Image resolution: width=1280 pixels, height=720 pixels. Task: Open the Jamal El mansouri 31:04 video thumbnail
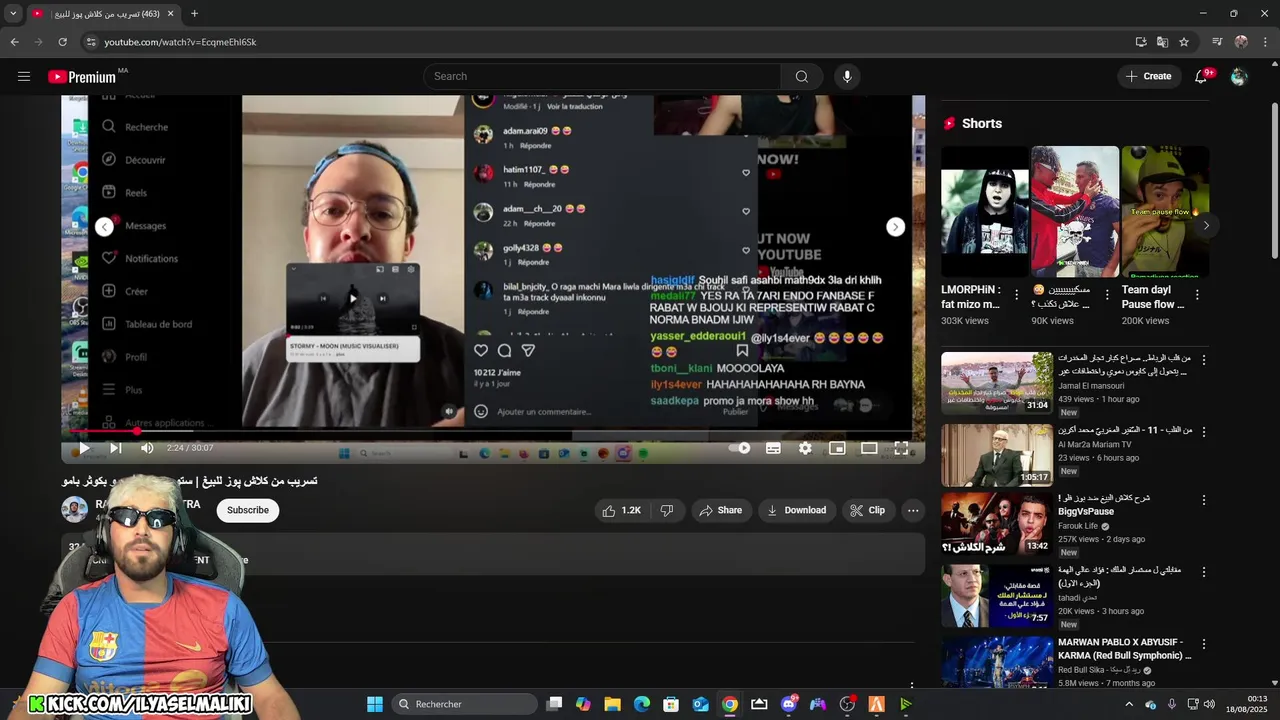click(x=997, y=383)
